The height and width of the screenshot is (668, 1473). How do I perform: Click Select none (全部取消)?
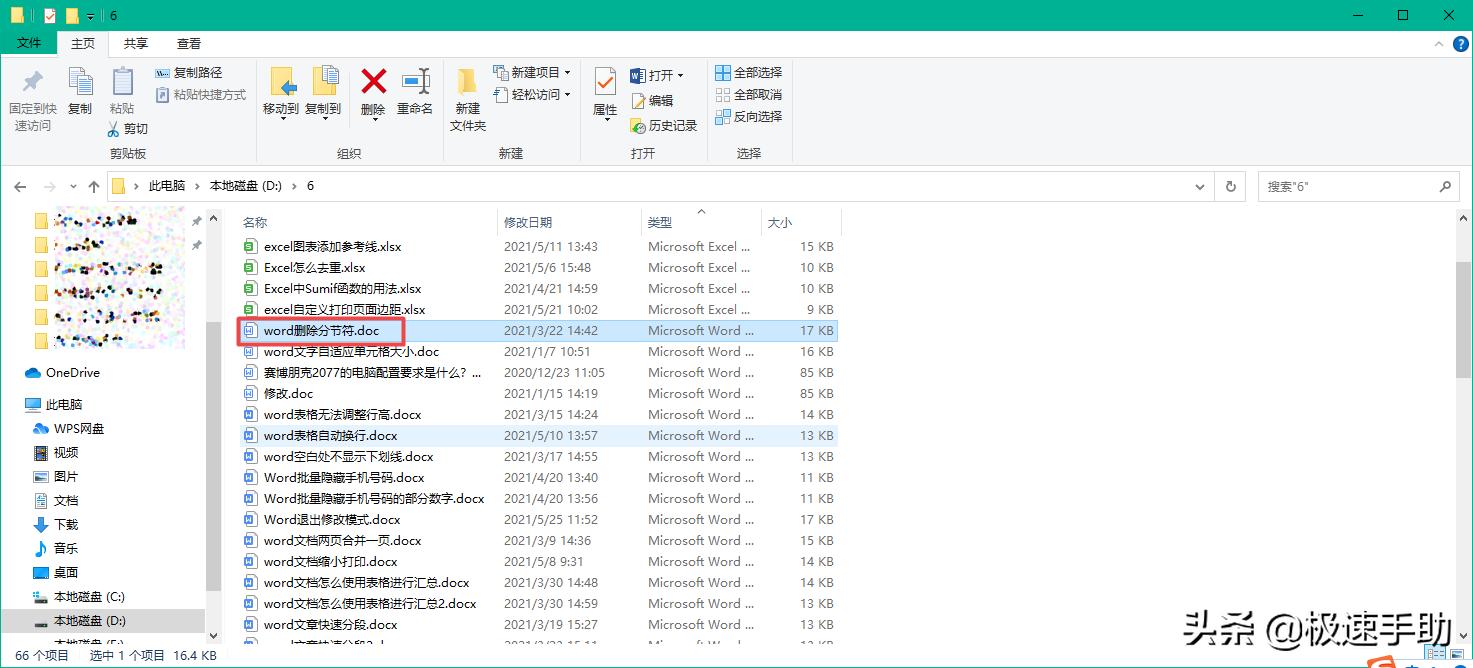click(749, 95)
